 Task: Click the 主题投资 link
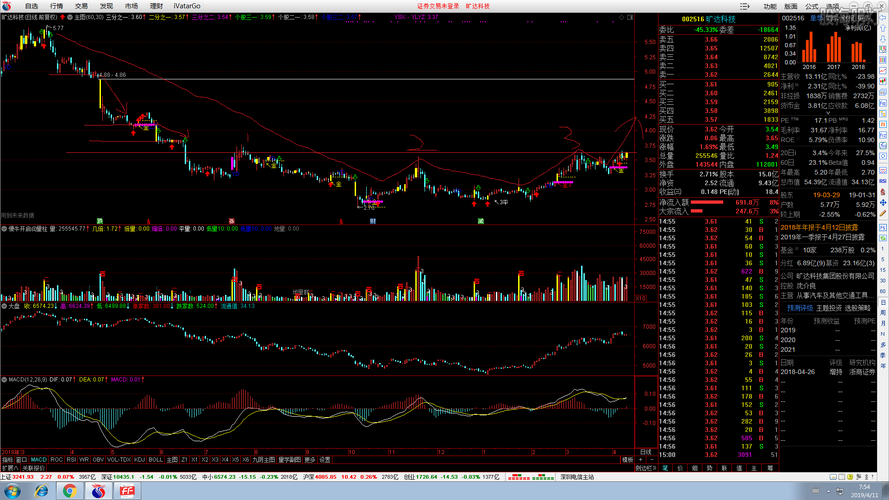(x=829, y=308)
